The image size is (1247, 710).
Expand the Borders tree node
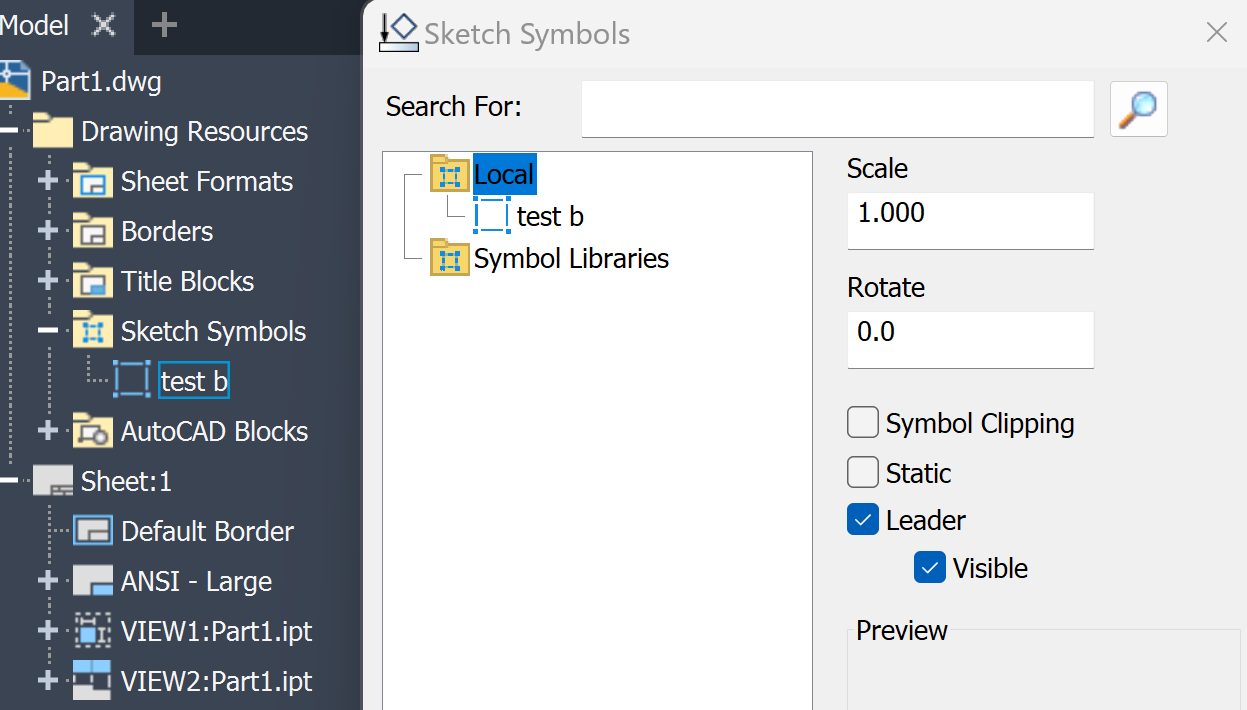pyautogui.click(x=46, y=231)
